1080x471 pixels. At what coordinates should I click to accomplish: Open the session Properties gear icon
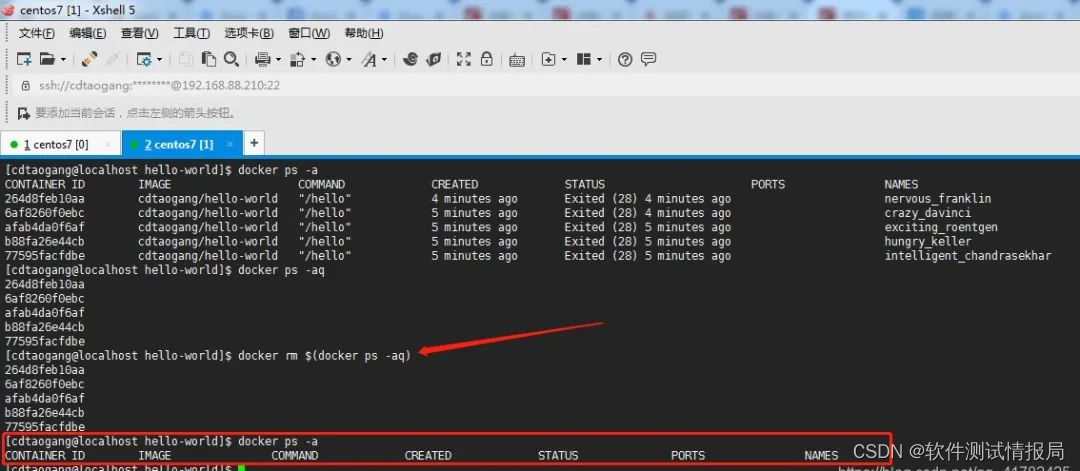pos(143,60)
